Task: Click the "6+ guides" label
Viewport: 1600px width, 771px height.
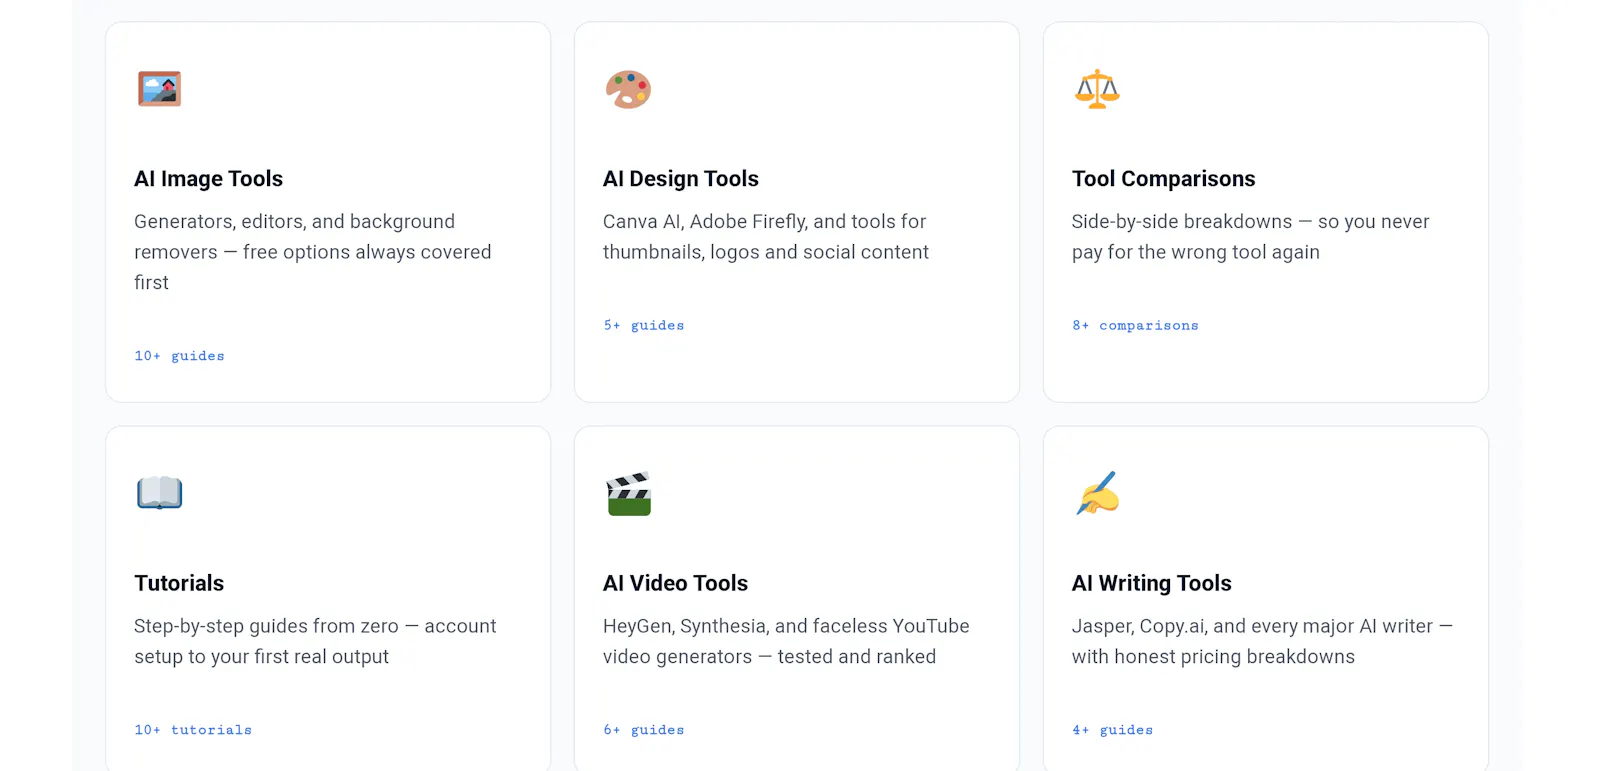Action: coord(644,730)
